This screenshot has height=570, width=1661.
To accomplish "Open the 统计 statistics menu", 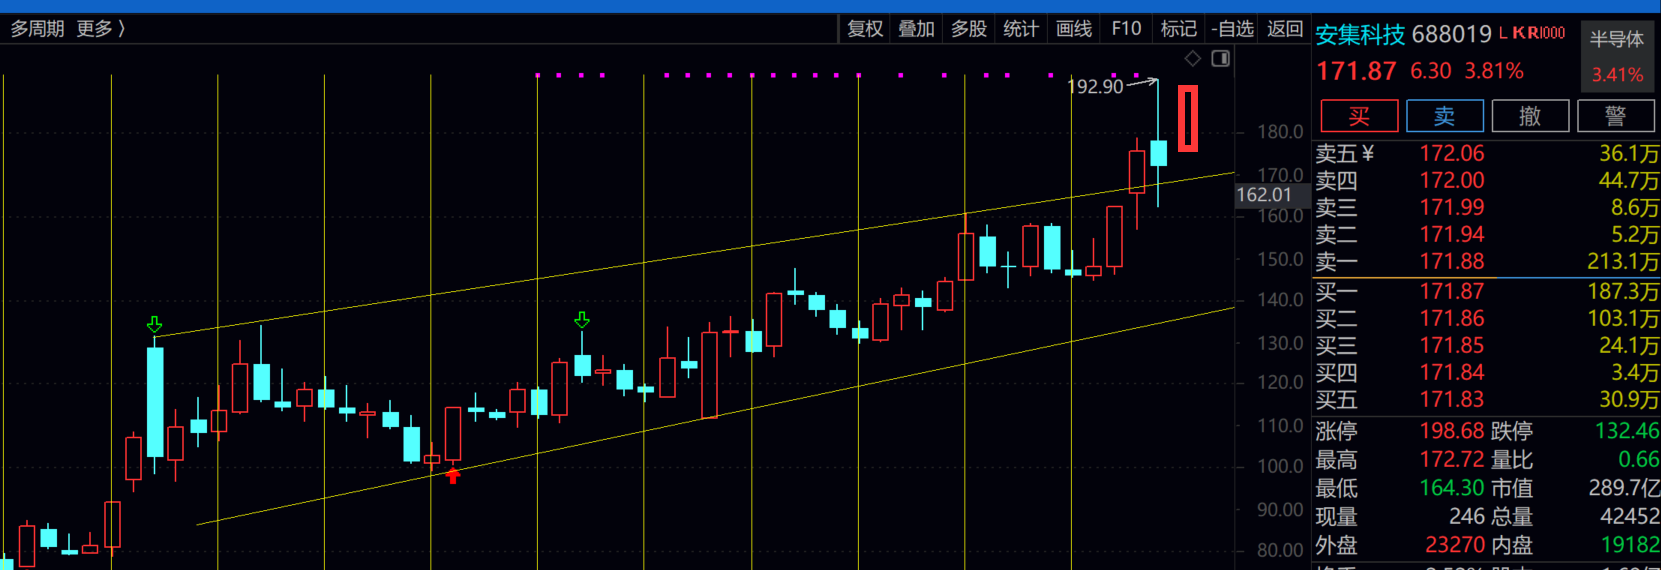I will coord(1021,29).
